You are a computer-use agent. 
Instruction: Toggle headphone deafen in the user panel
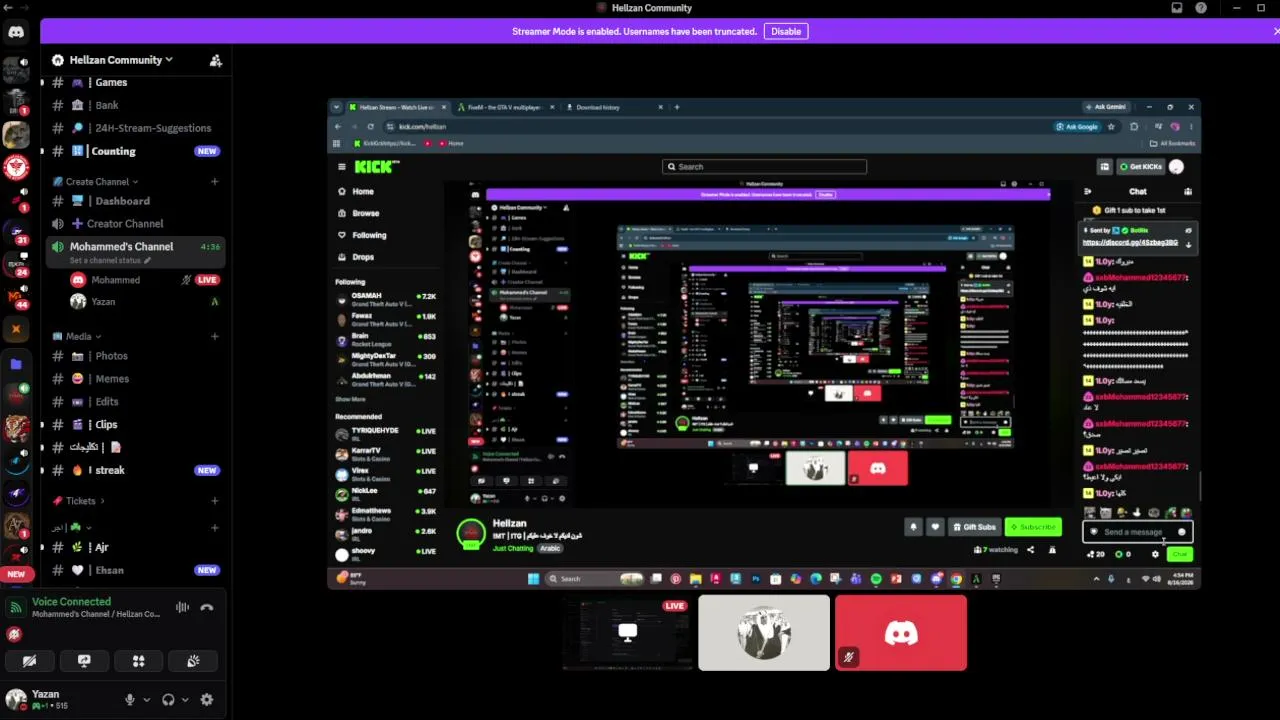point(168,700)
